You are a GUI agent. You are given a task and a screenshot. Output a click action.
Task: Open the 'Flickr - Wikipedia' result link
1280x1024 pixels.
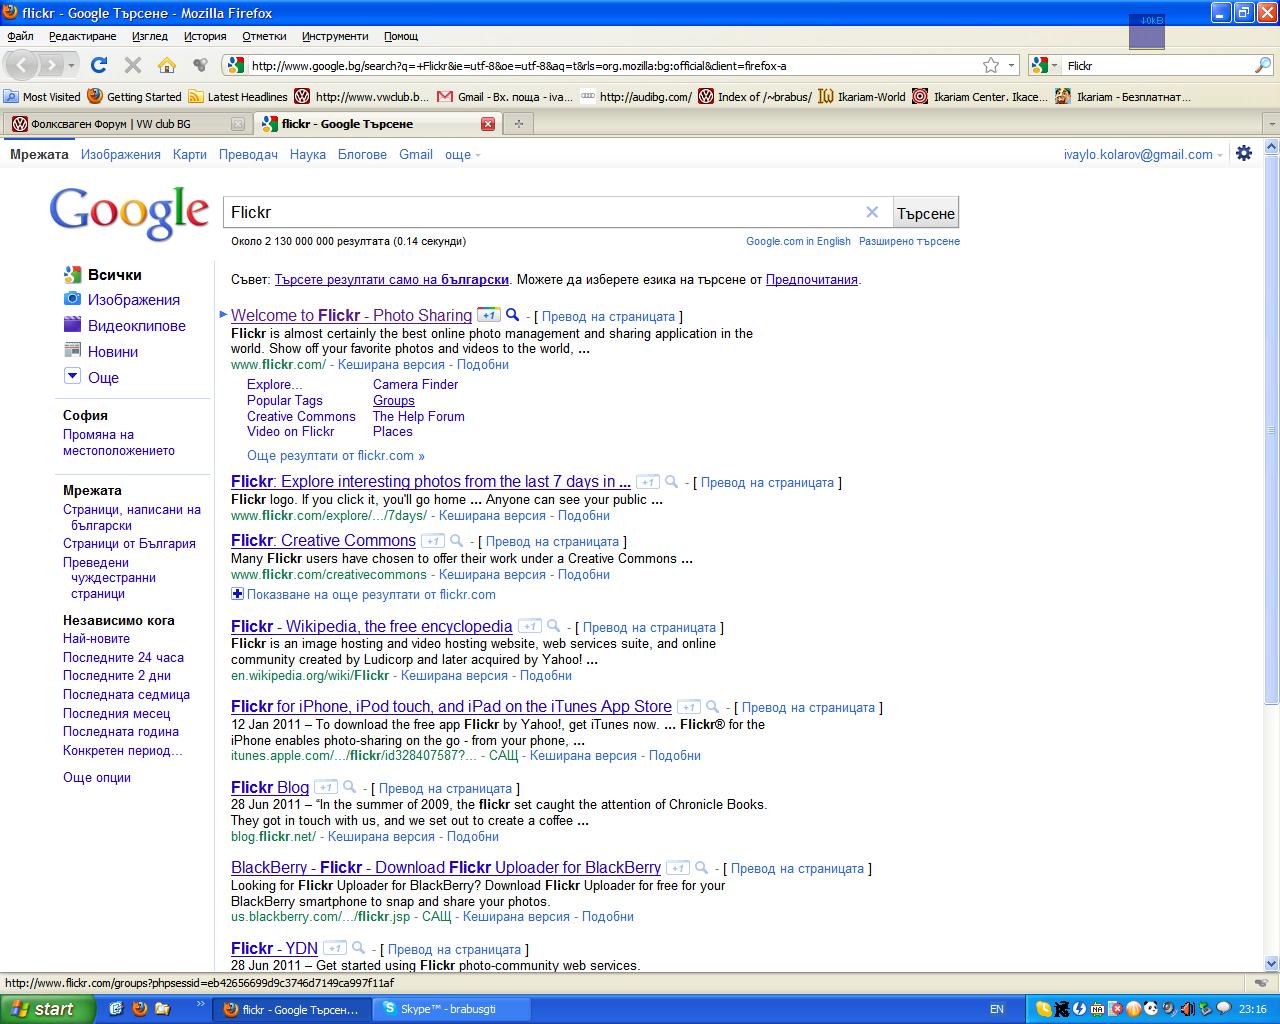tap(371, 627)
